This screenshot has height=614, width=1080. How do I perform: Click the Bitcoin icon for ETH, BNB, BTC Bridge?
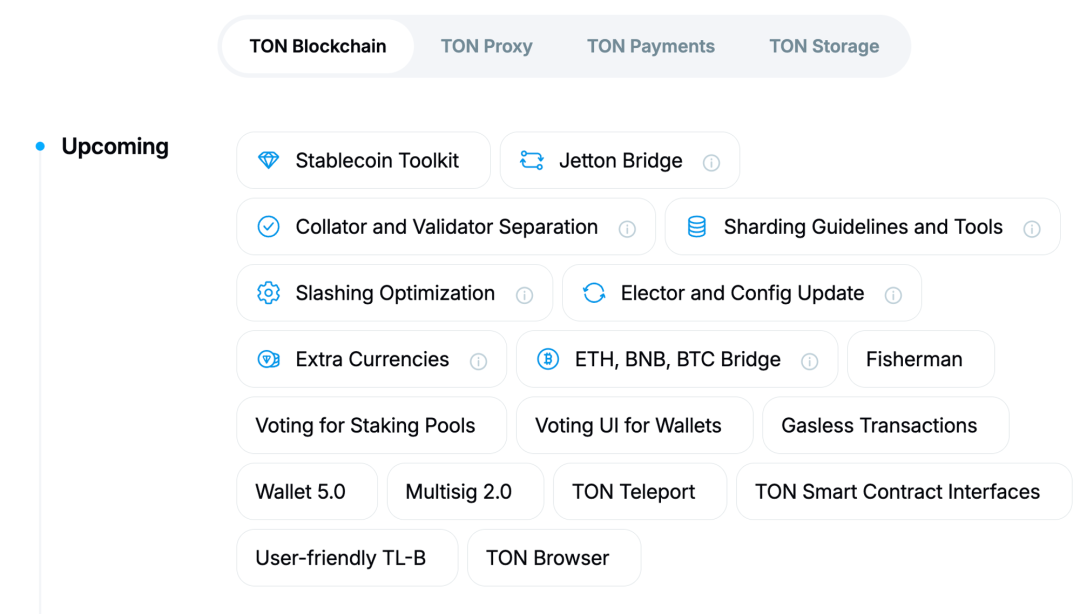[548, 359]
